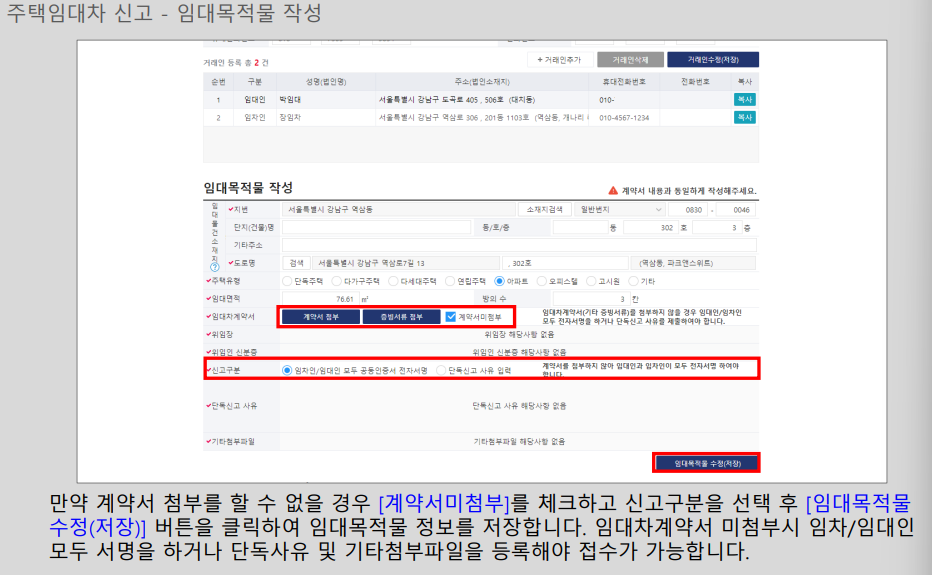The width and height of the screenshot is (932, 575).
Task: Select the 아파트 housing type
Action: pyautogui.click(x=499, y=281)
